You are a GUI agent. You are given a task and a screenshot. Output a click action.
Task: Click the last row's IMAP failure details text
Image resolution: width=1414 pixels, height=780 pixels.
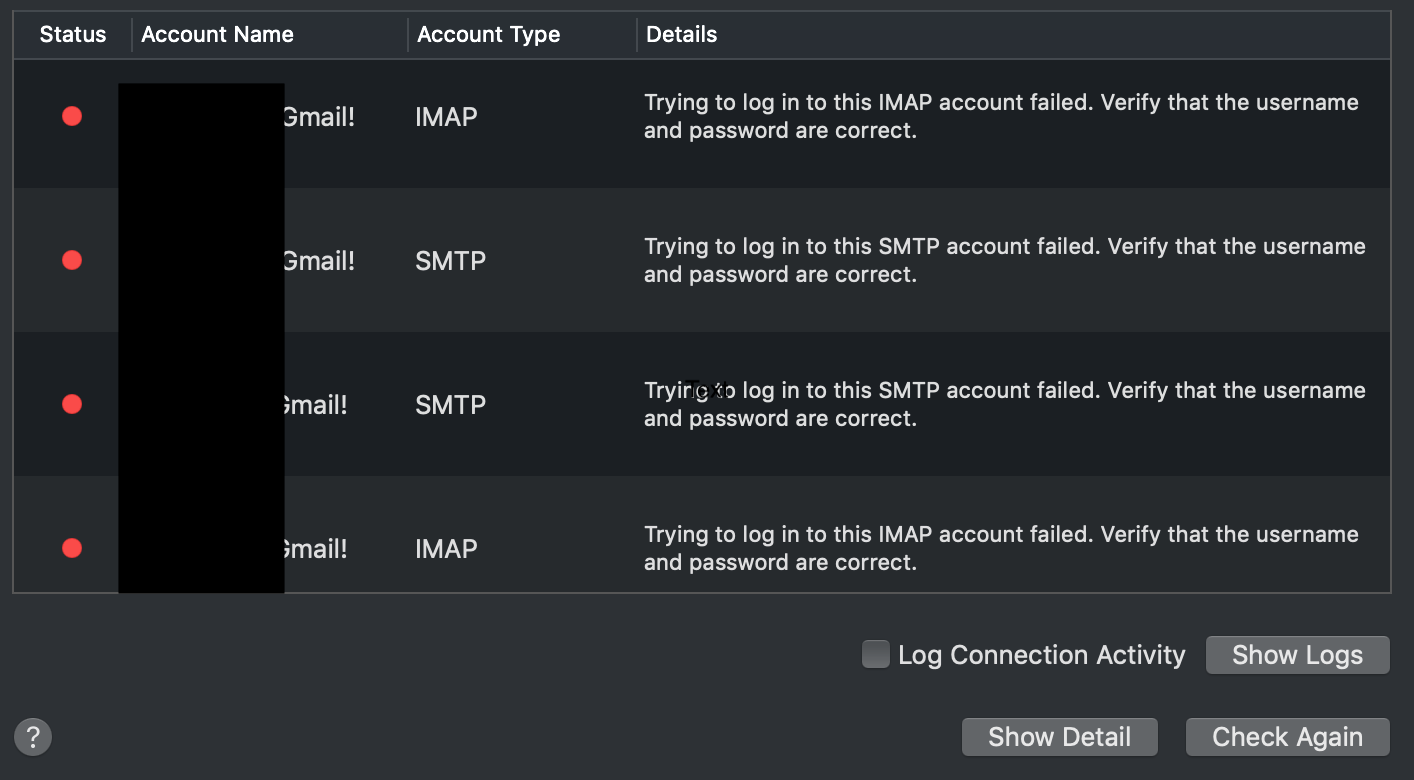coord(1001,549)
